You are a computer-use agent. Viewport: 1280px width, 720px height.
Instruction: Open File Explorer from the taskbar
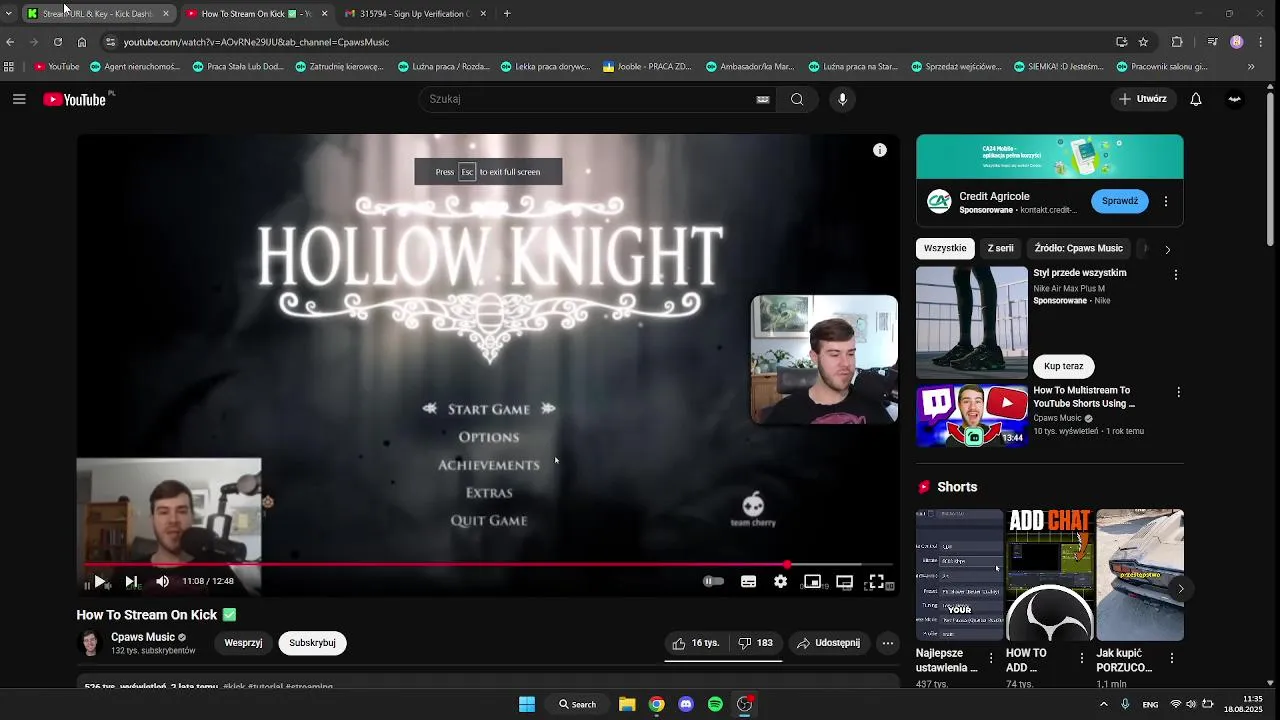point(627,704)
